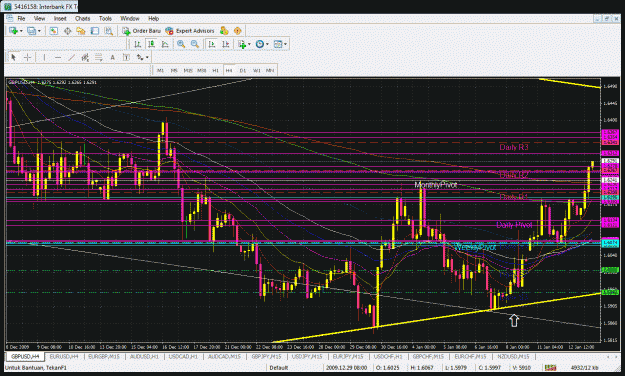Switch to line chart display
This screenshot has height=376, width=625.
[165, 44]
